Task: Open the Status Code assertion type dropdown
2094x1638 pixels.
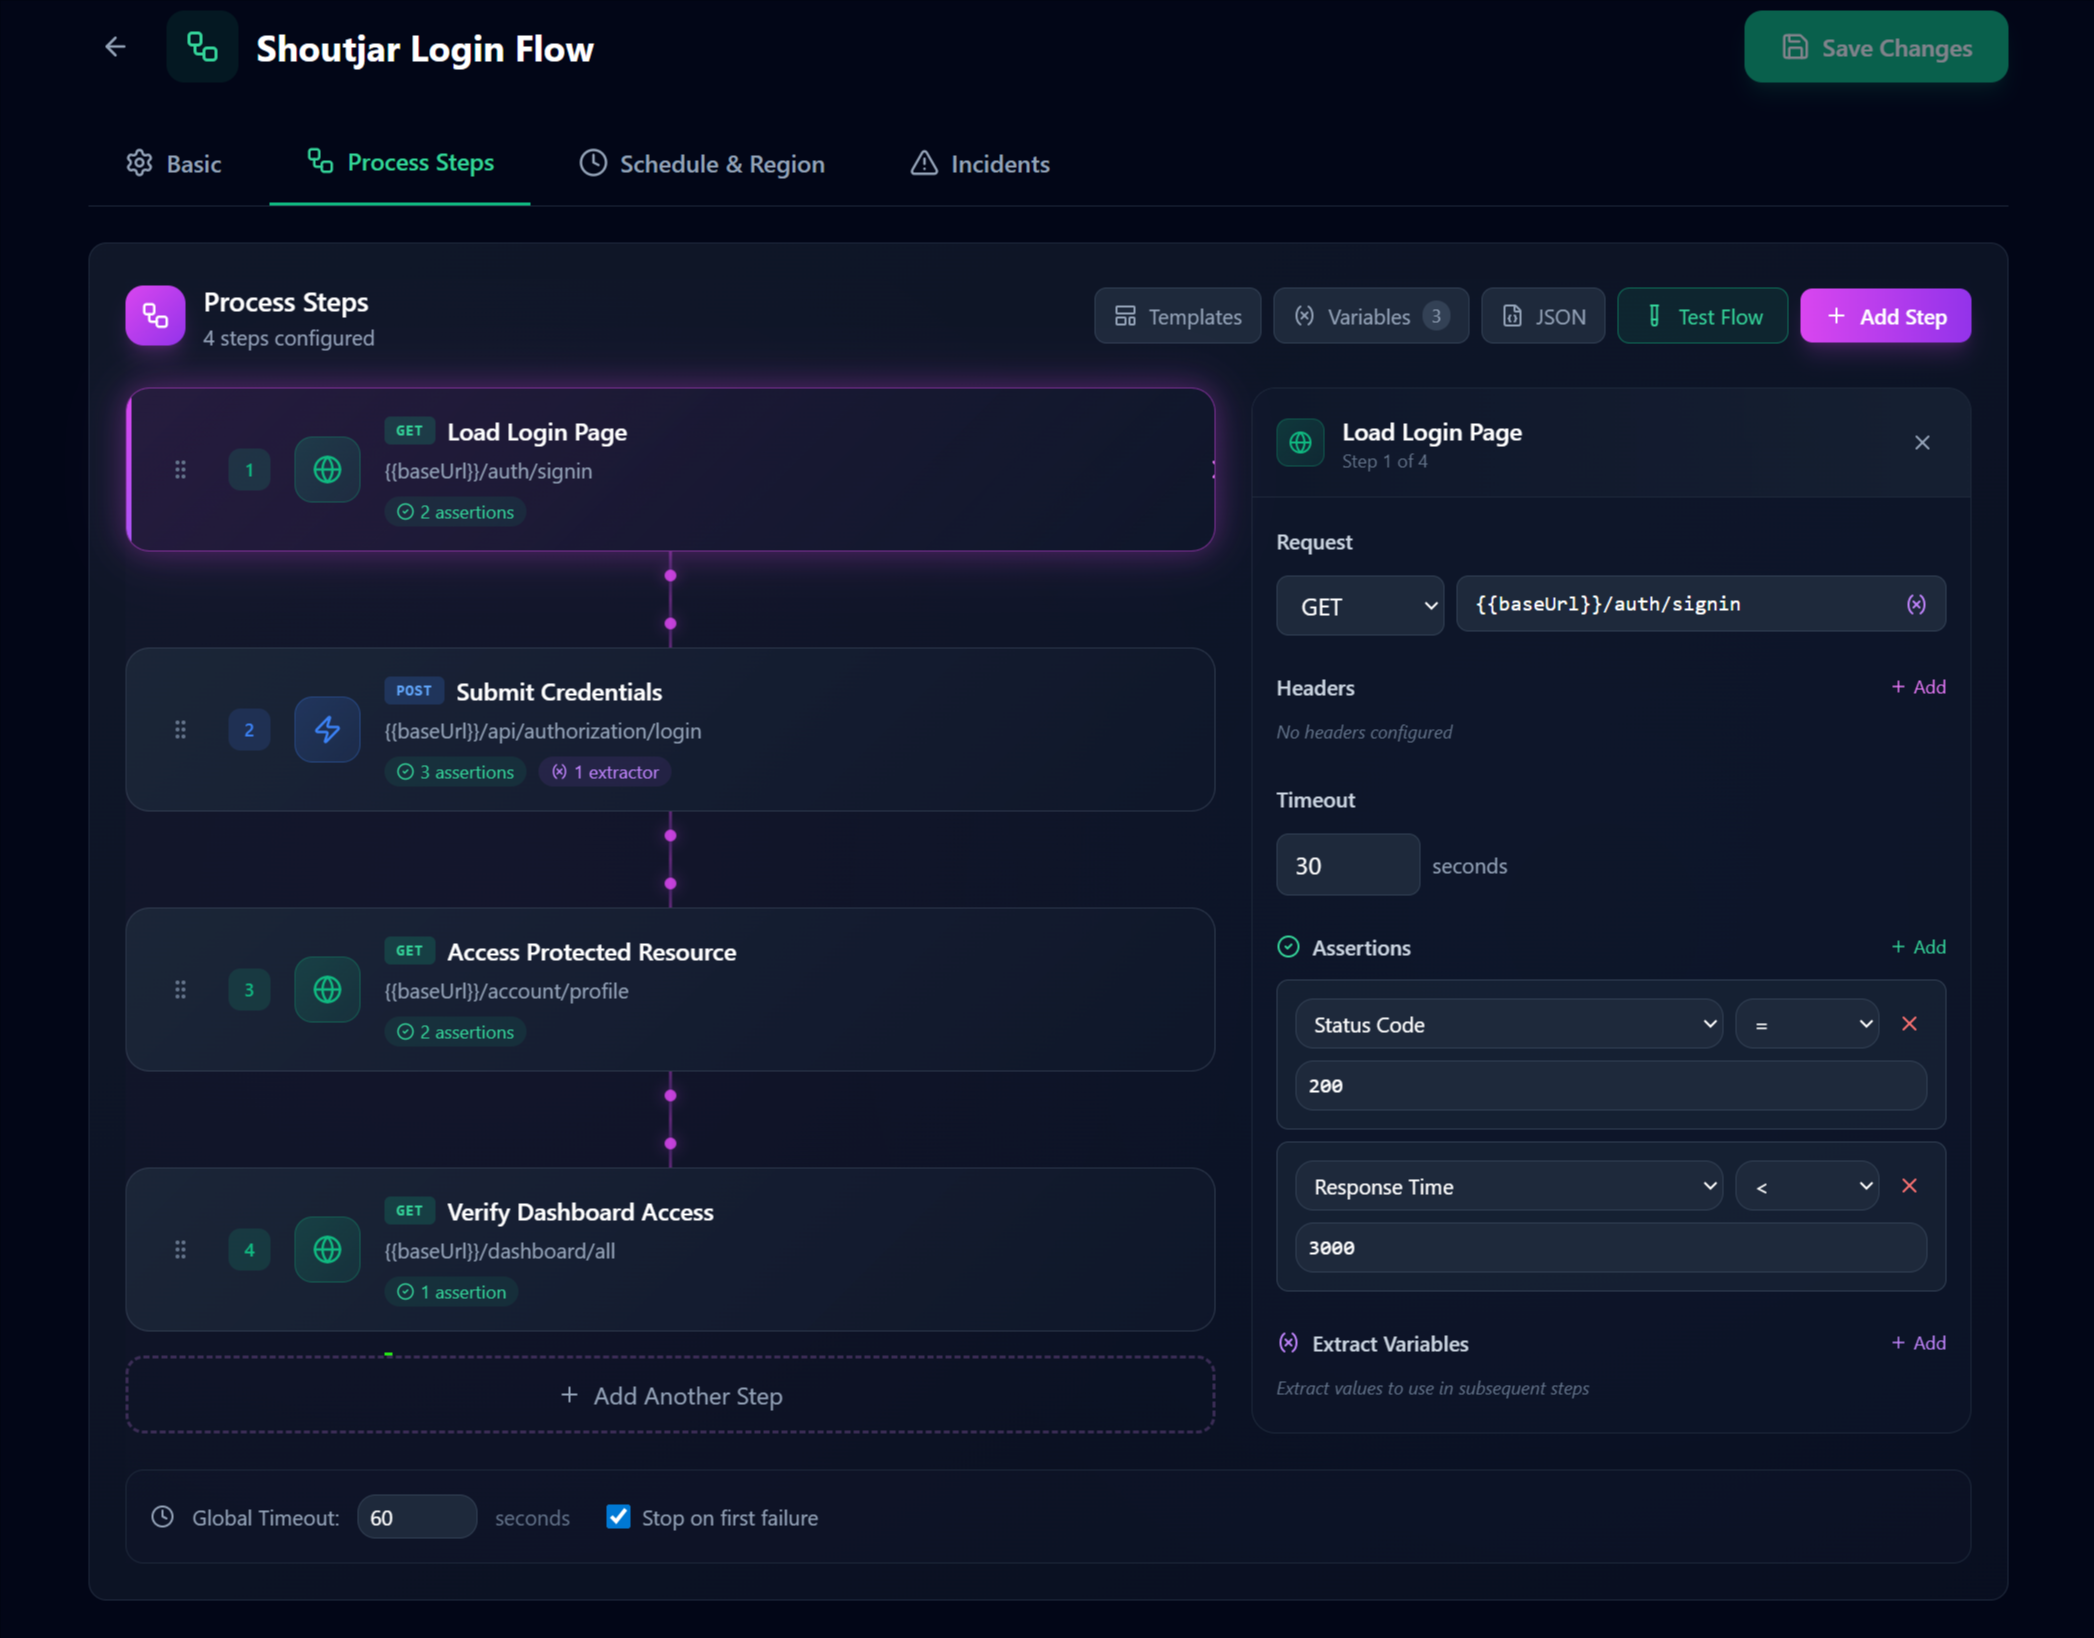Action: [x=1507, y=1024]
